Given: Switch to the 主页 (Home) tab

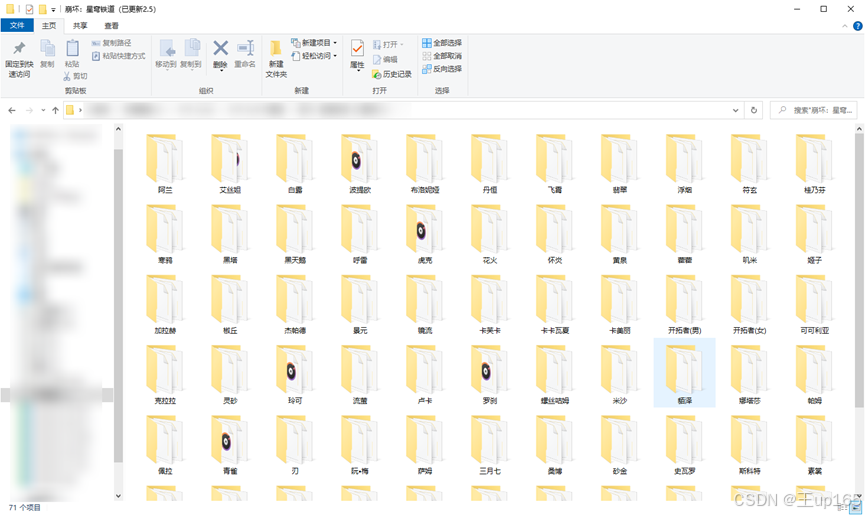Looking at the screenshot, I should tap(49, 25).
